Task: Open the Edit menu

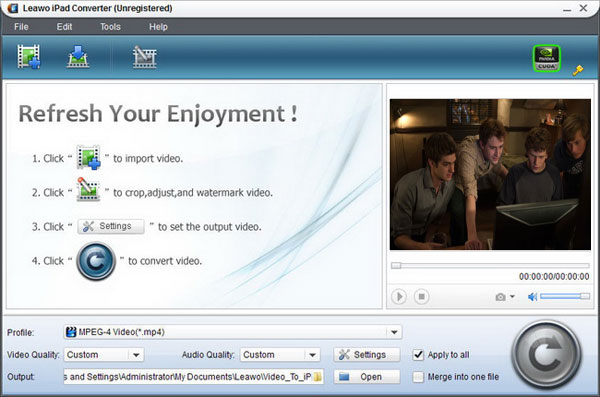Action: [64, 27]
